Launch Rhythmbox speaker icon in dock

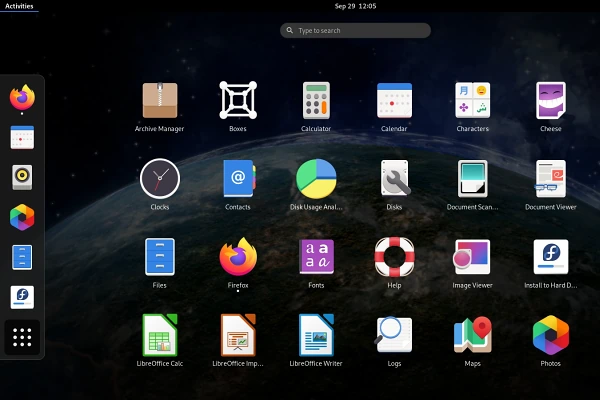[22, 177]
